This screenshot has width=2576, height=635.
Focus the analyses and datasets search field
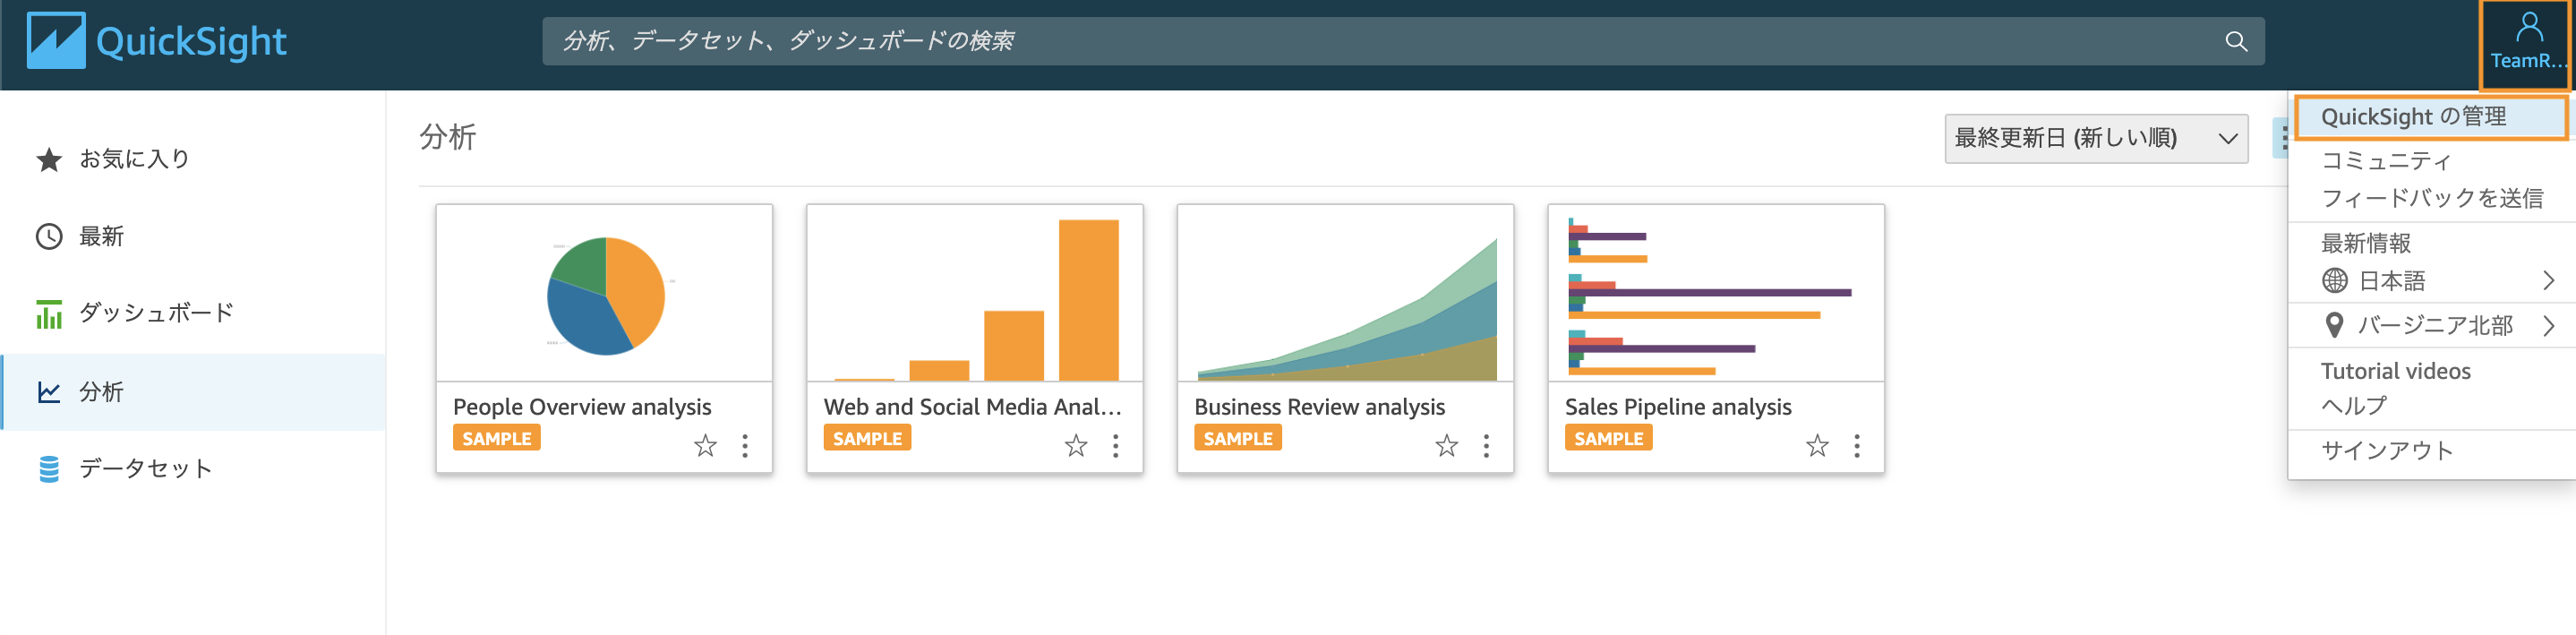coord(1380,41)
